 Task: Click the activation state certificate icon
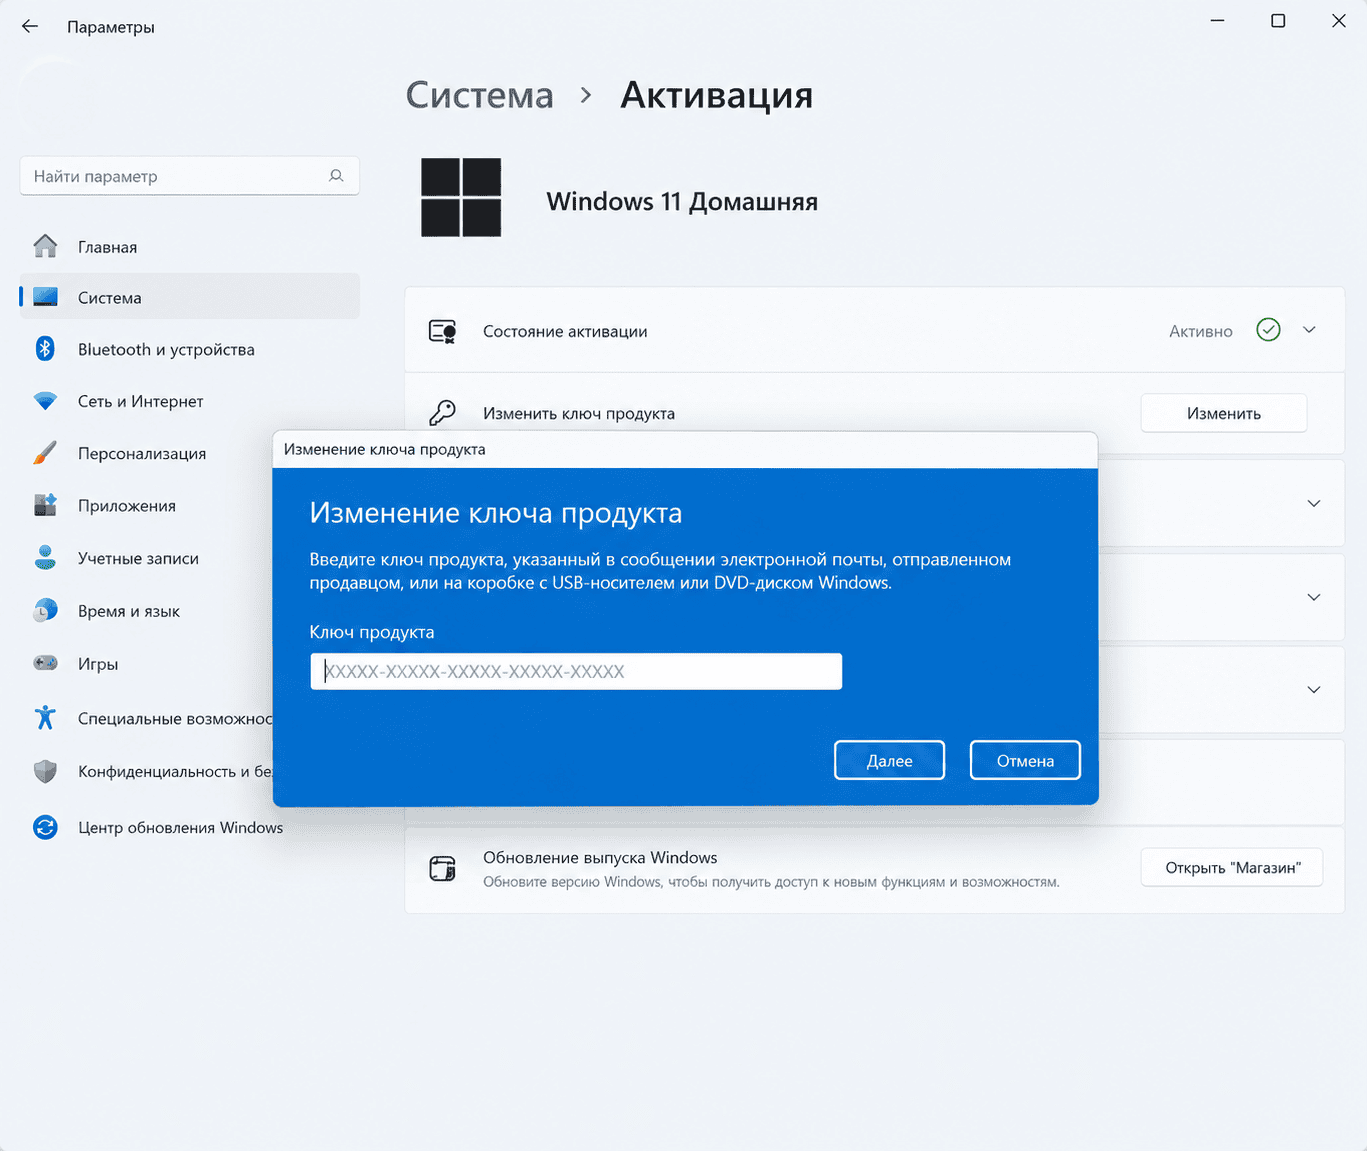click(442, 331)
